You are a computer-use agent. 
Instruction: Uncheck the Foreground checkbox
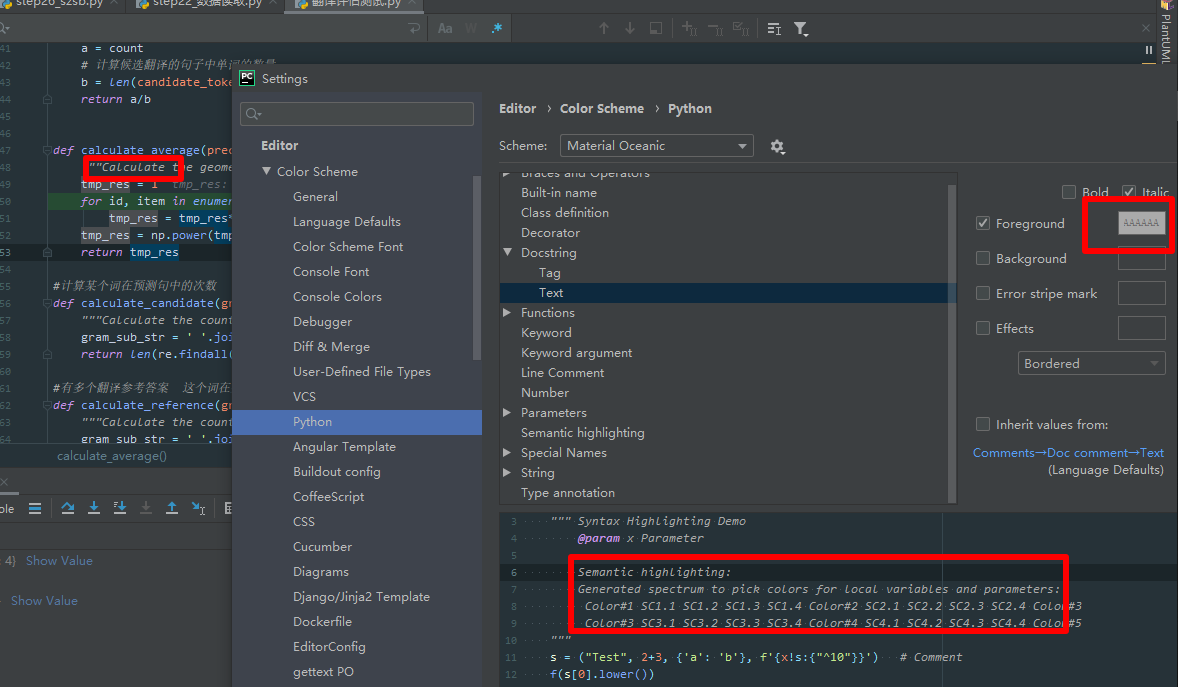click(x=983, y=223)
